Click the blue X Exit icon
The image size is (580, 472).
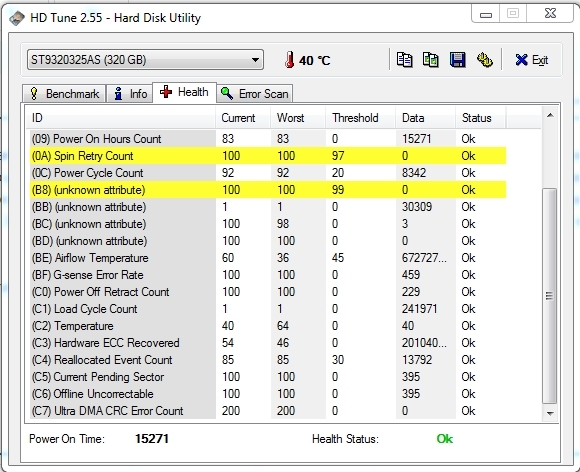pos(521,60)
